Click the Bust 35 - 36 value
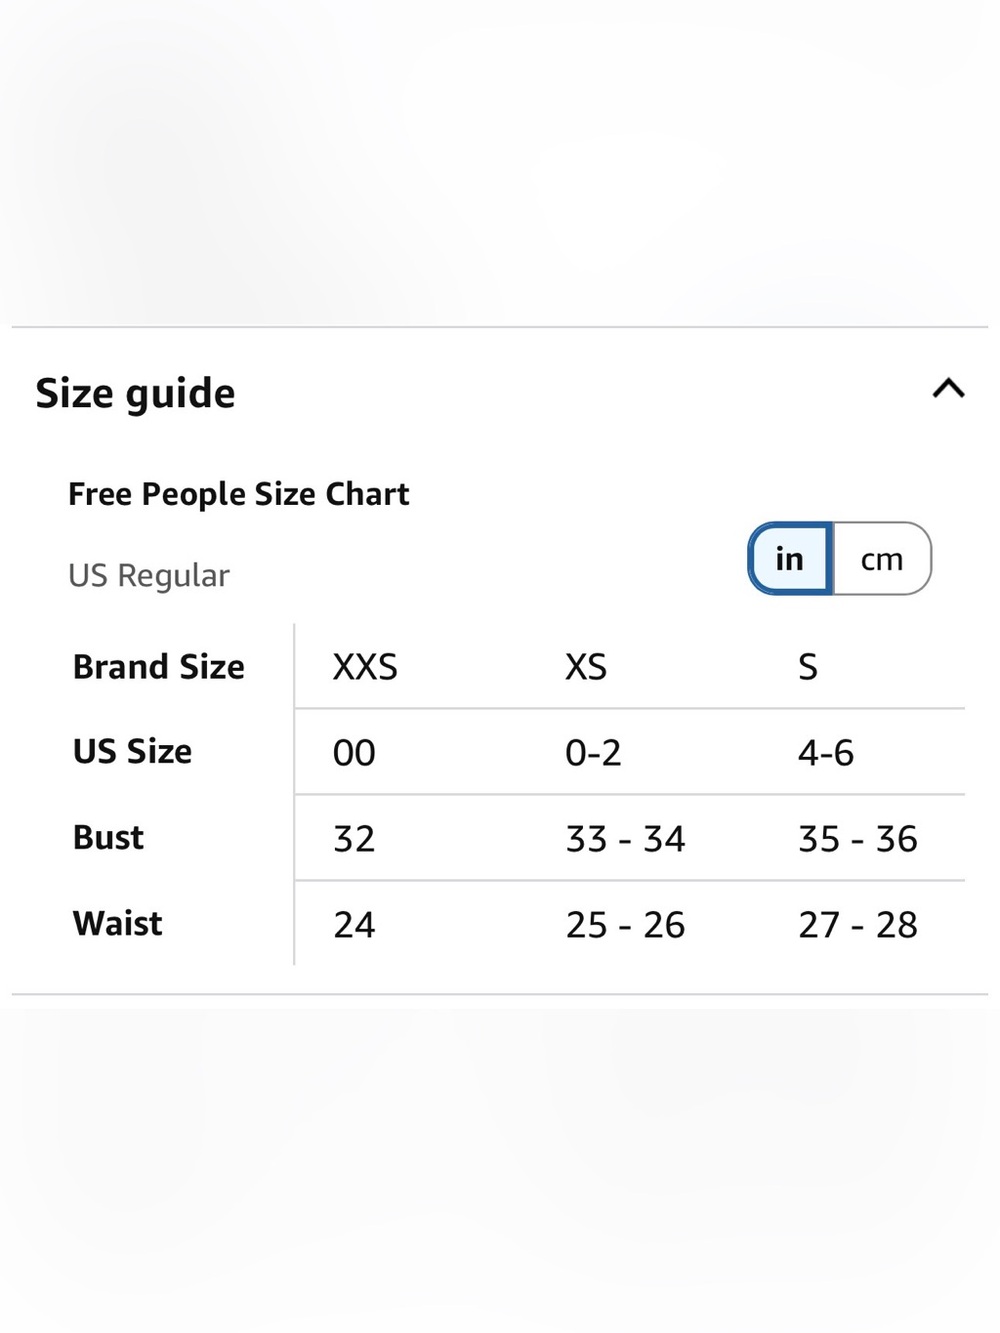 858,839
